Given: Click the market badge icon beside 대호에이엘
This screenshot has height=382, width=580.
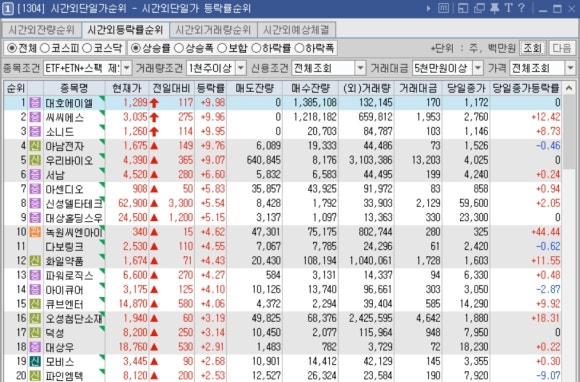Looking at the screenshot, I should tap(35, 103).
